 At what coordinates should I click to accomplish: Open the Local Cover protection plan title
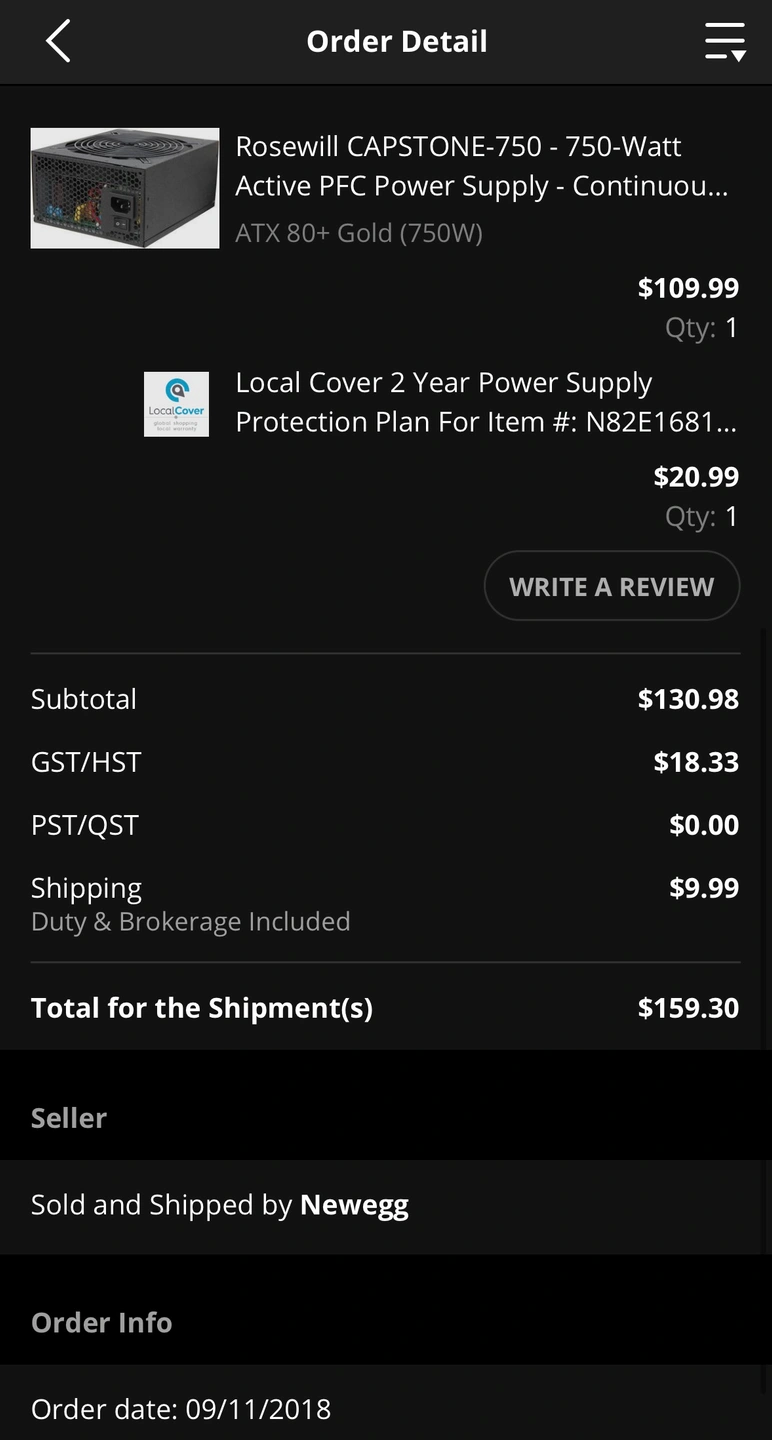point(485,402)
